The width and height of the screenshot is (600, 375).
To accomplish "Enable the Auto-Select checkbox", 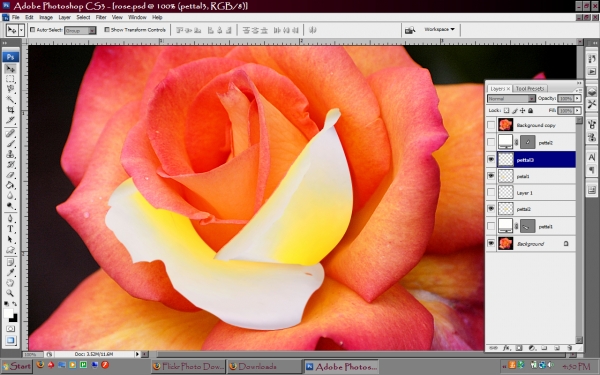I will click(x=33, y=29).
